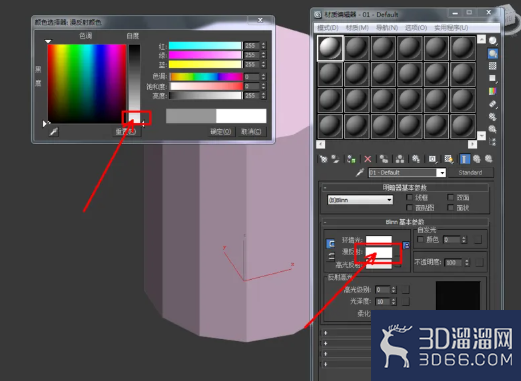Click the eyedropper in the color selector dialog
This screenshot has height=381, width=521.
[54, 132]
